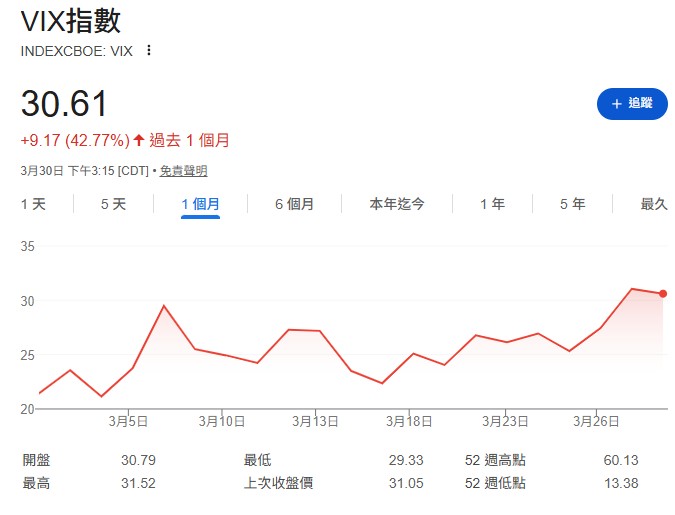Show the 最久 maximum range chart
The image size is (675, 515).
point(653,204)
